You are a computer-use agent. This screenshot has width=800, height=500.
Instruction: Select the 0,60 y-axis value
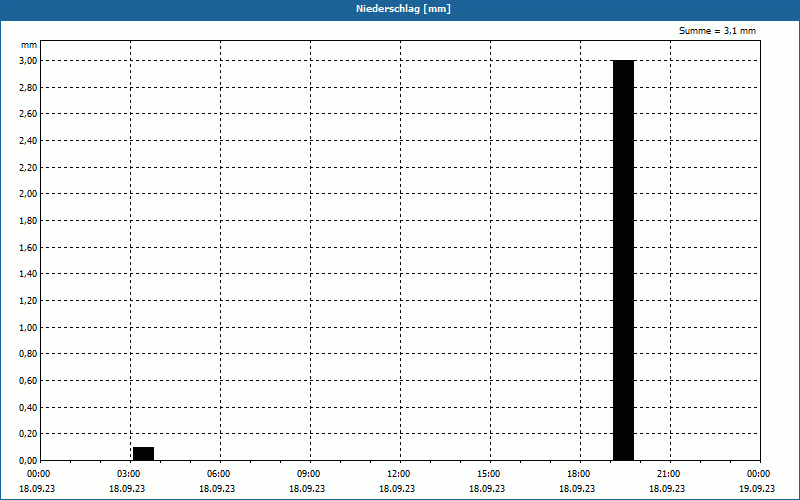pyautogui.click(x=28, y=381)
